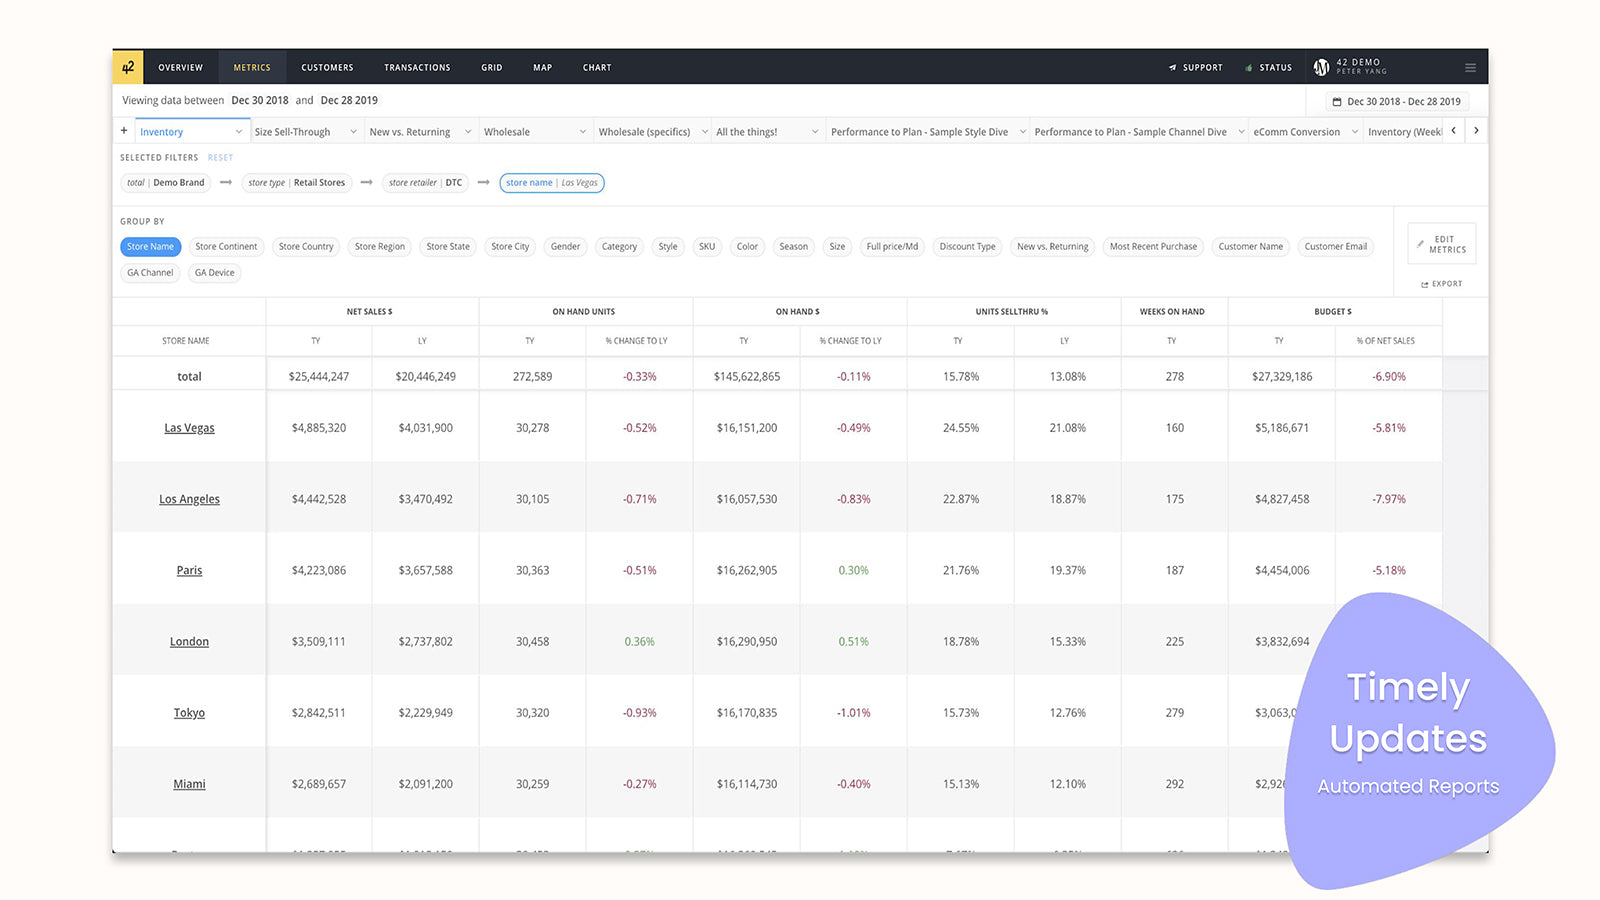This screenshot has width=1600, height=900.
Task: Click the user avatar icon
Action: pos(1321,67)
